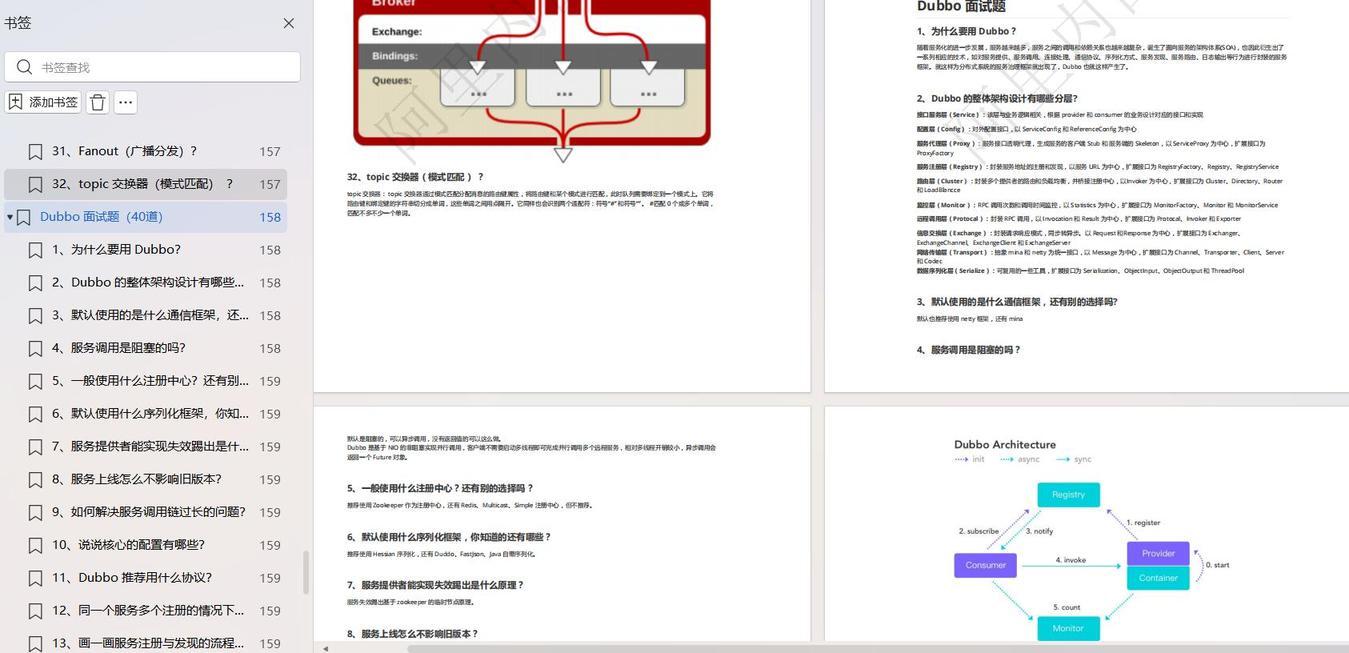Click bookmark icon beside 32、topic 交换器
Image resolution: width=1349 pixels, height=653 pixels.
35,184
